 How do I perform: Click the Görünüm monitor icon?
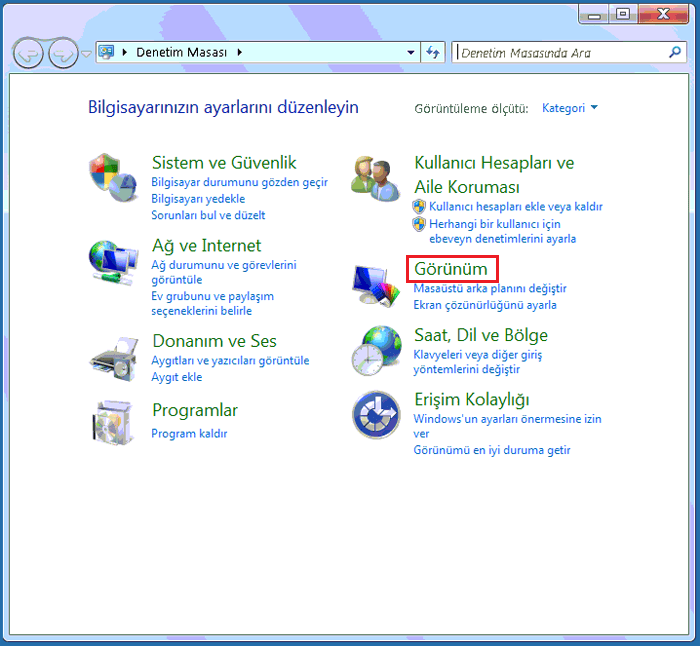376,286
